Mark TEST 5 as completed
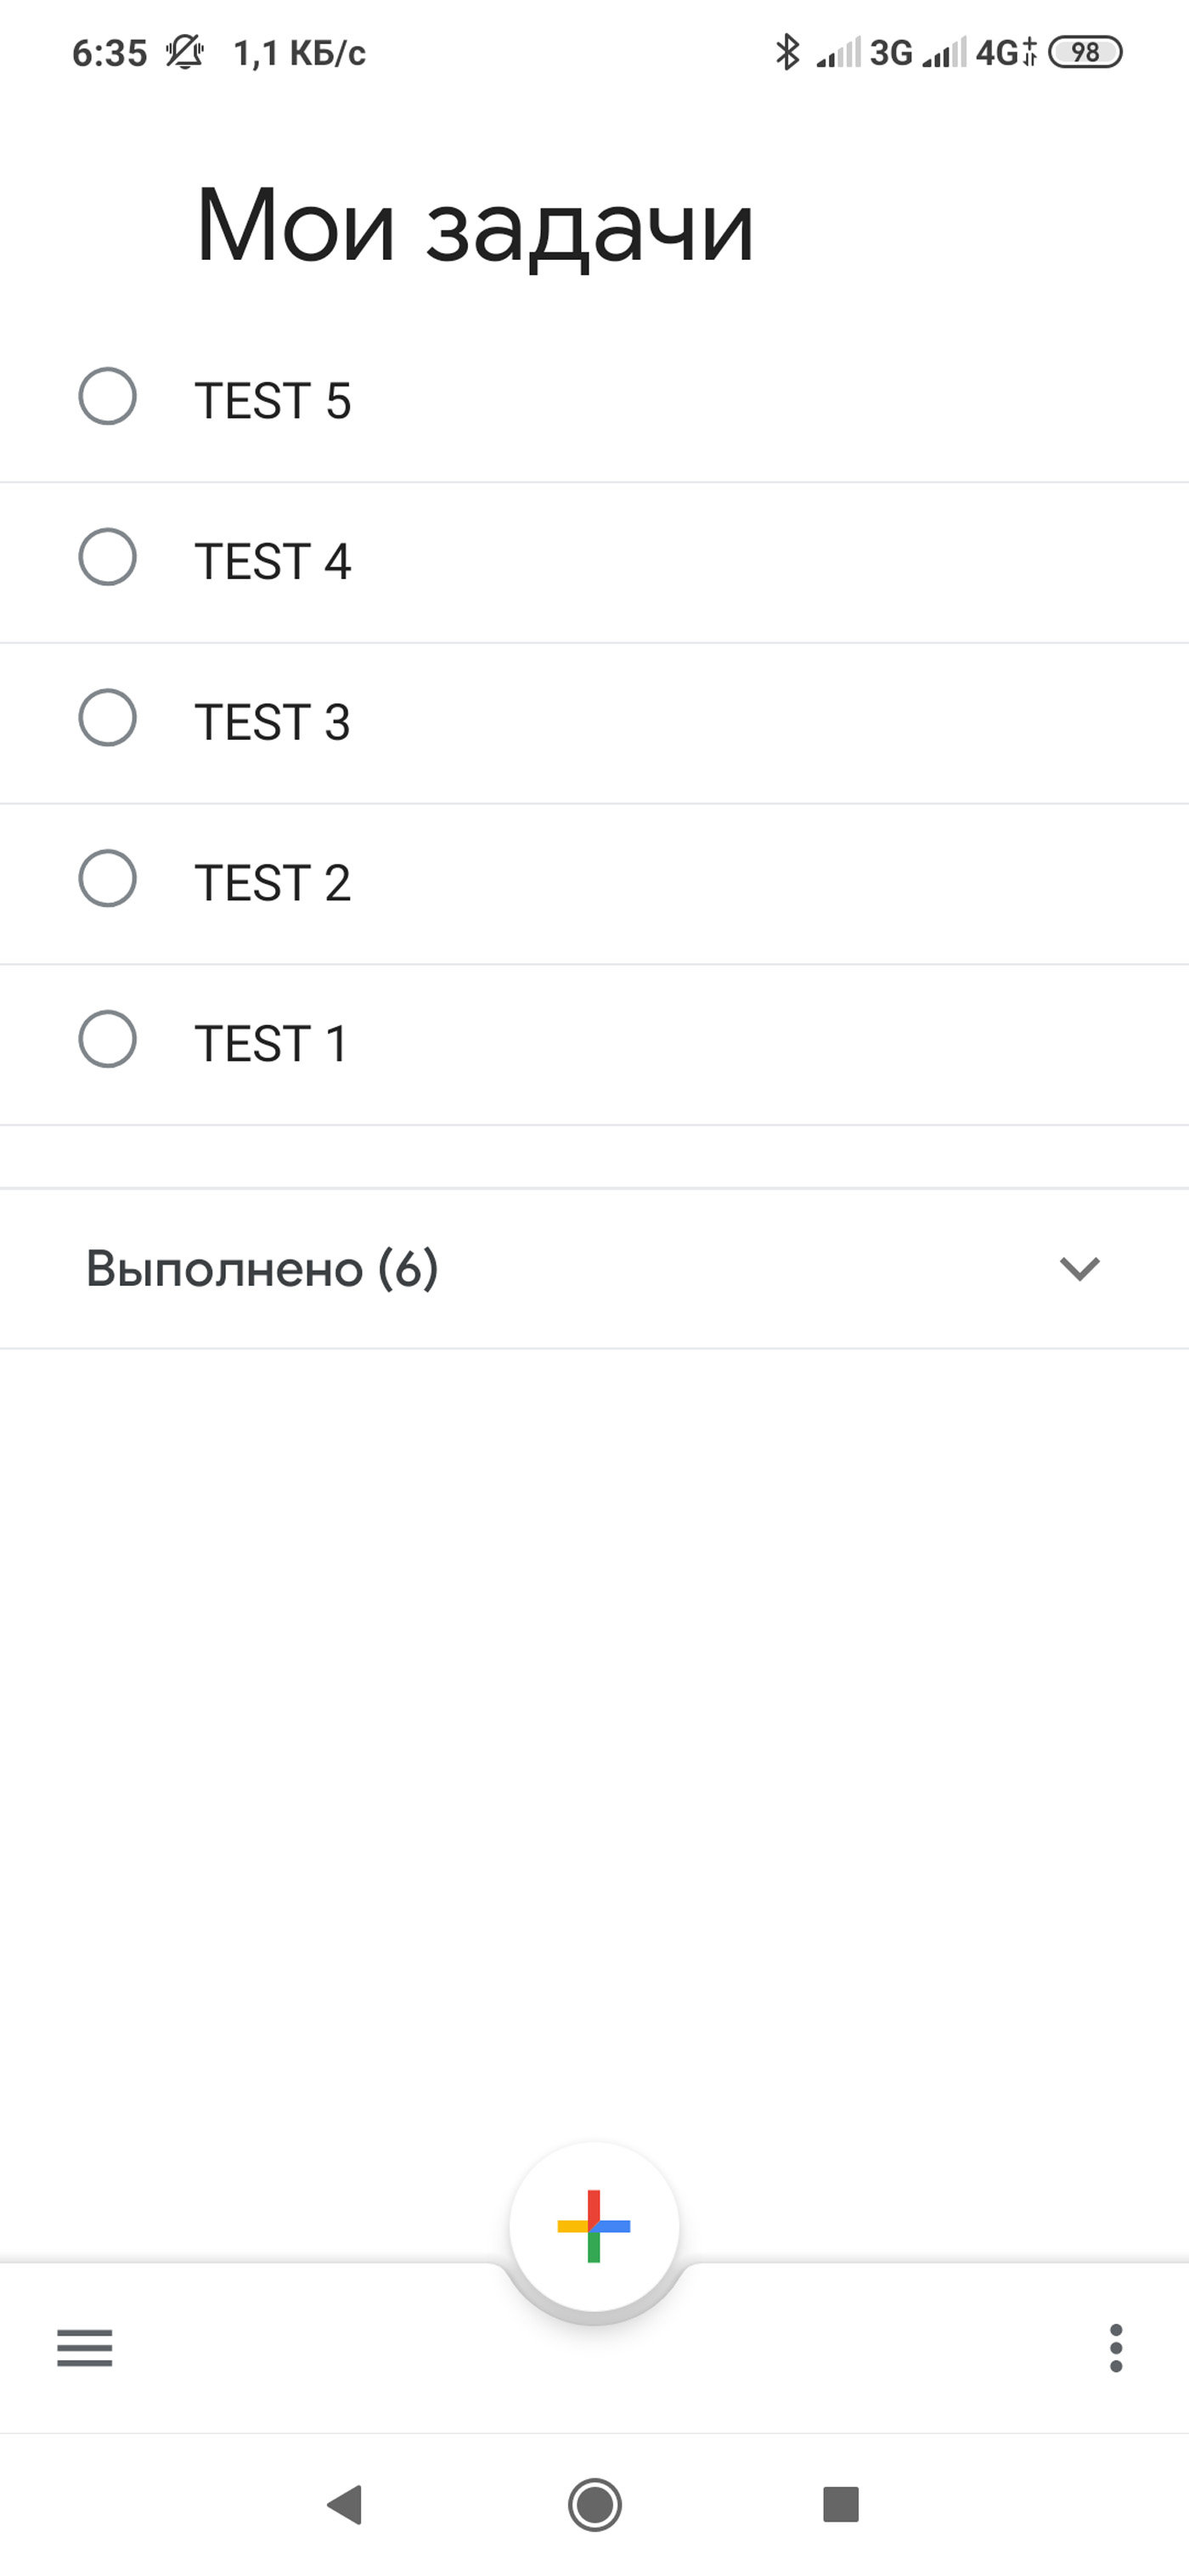The height and width of the screenshot is (2576, 1189). (108, 396)
